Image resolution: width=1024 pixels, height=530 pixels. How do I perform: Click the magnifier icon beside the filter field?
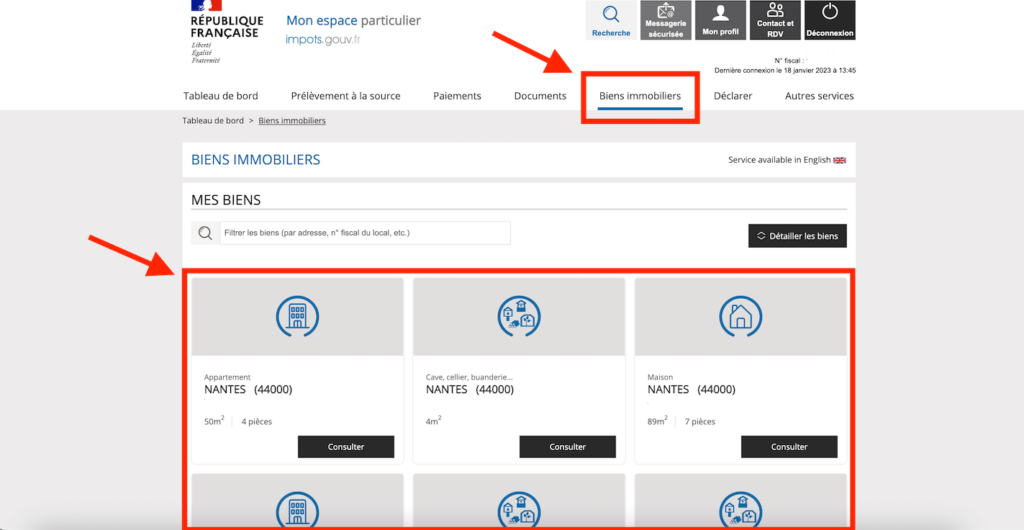[x=205, y=233]
